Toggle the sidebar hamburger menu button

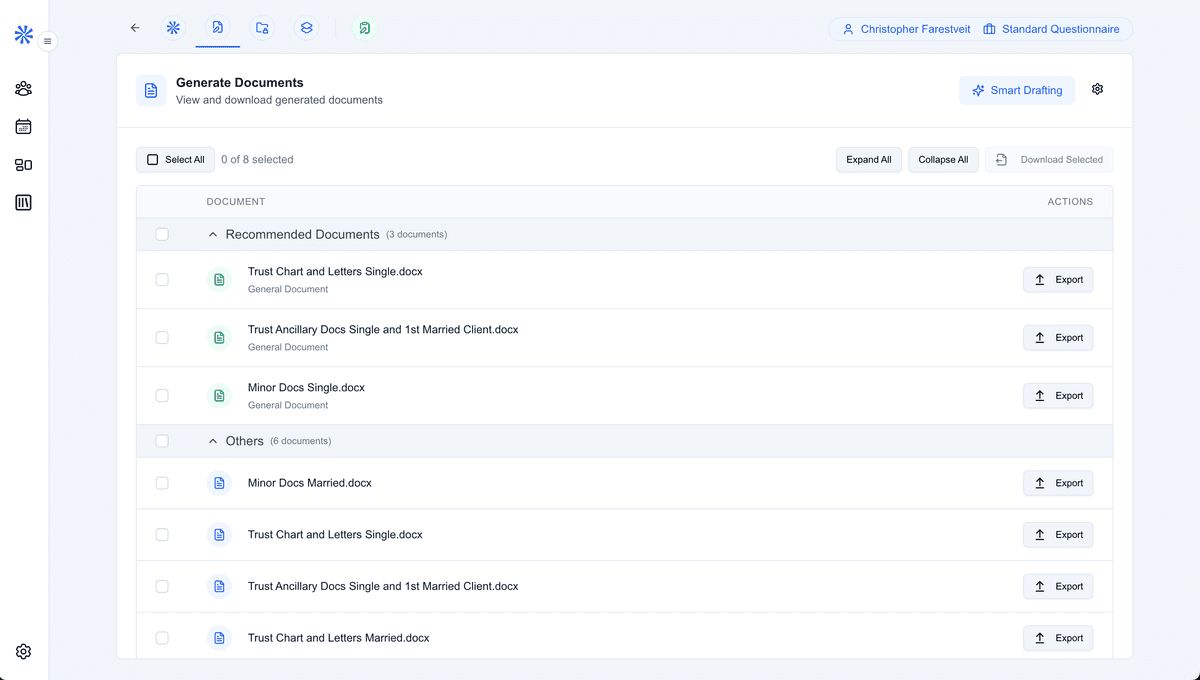(47, 41)
